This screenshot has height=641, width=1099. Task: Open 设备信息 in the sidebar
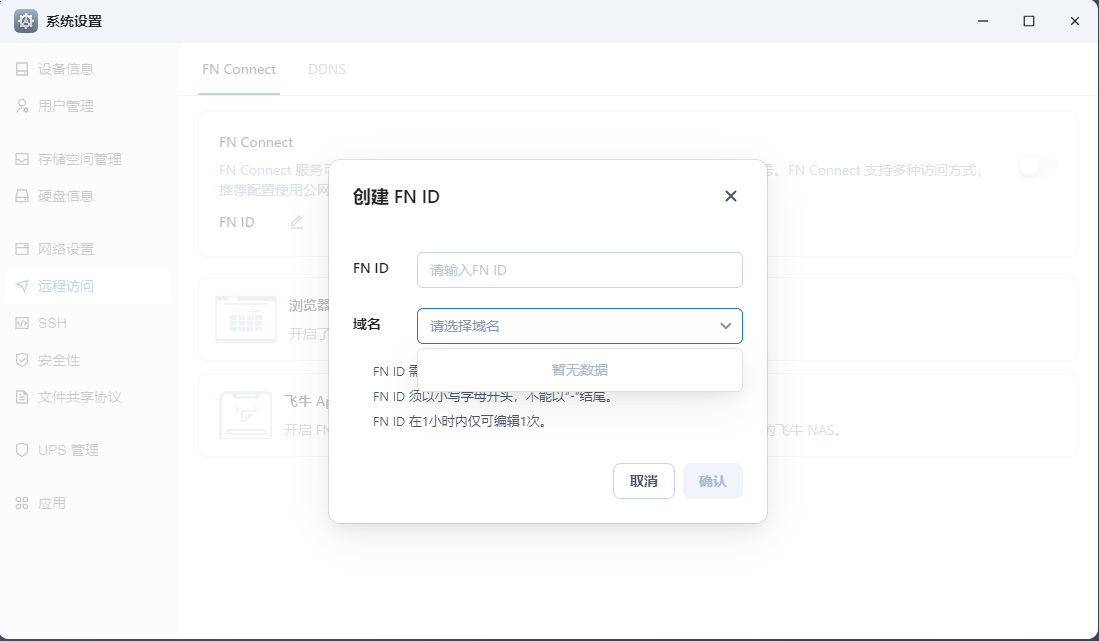point(88,69)
